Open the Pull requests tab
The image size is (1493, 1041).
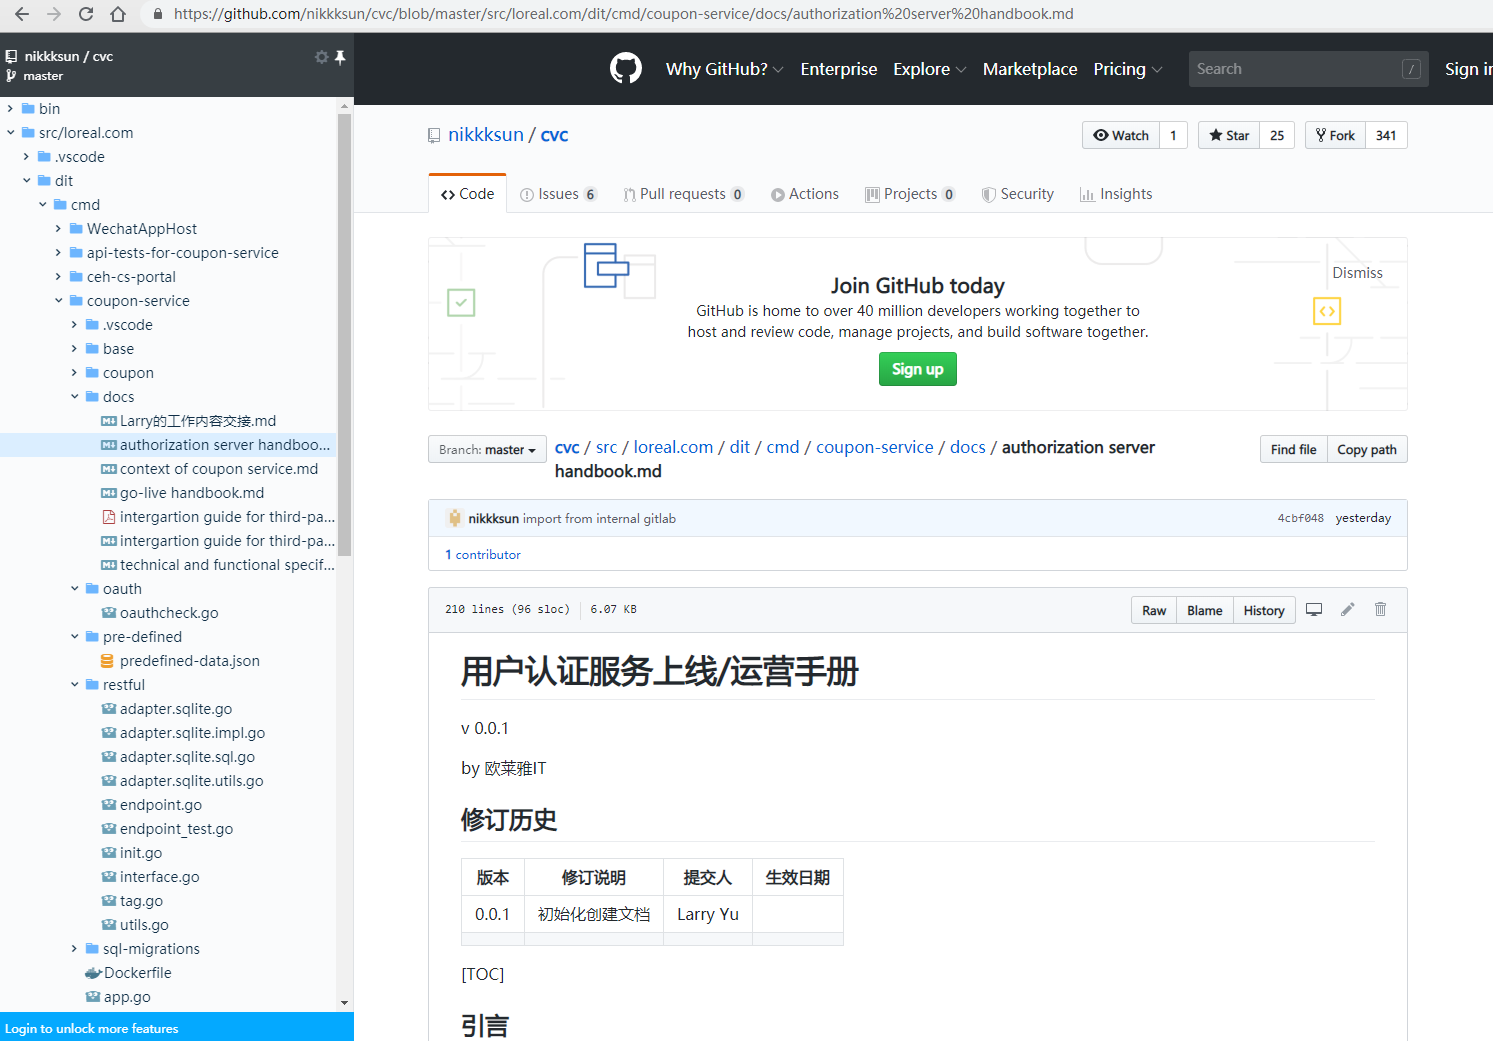pos(683,194)
